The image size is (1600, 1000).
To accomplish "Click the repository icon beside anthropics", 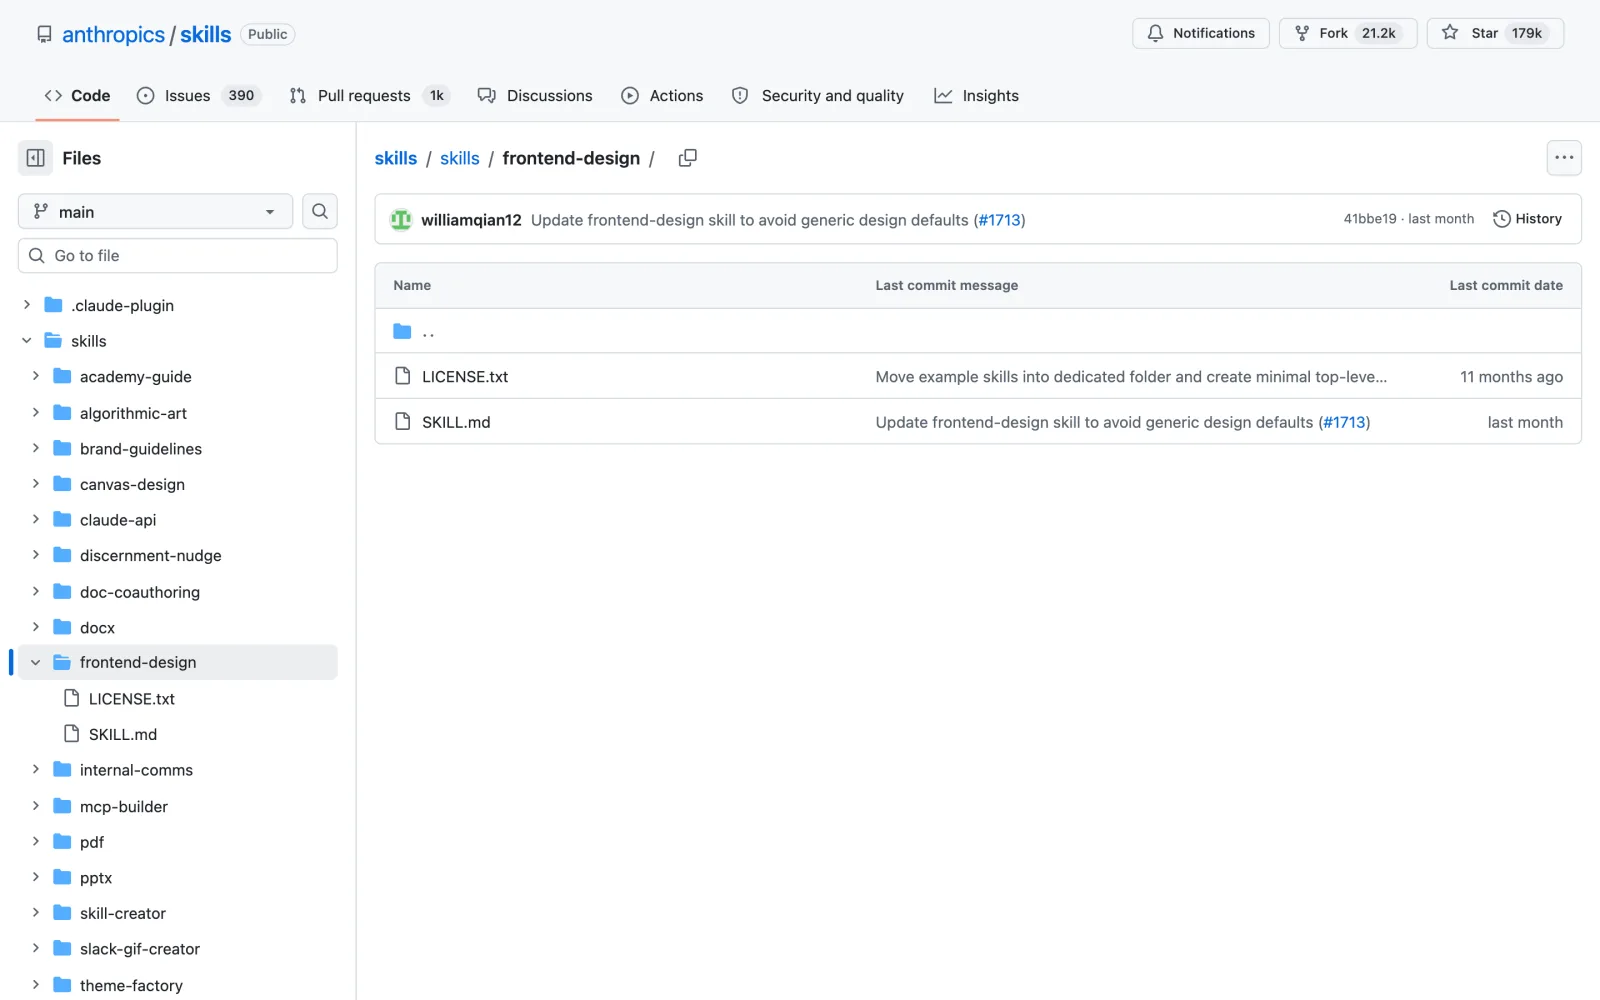I will click(44, 34).
